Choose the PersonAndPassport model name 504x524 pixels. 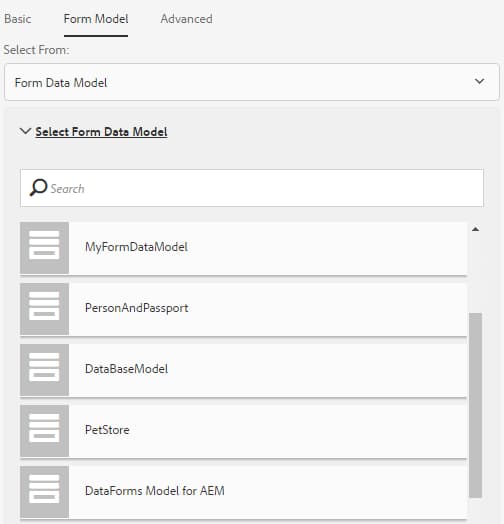click(136, 308)
